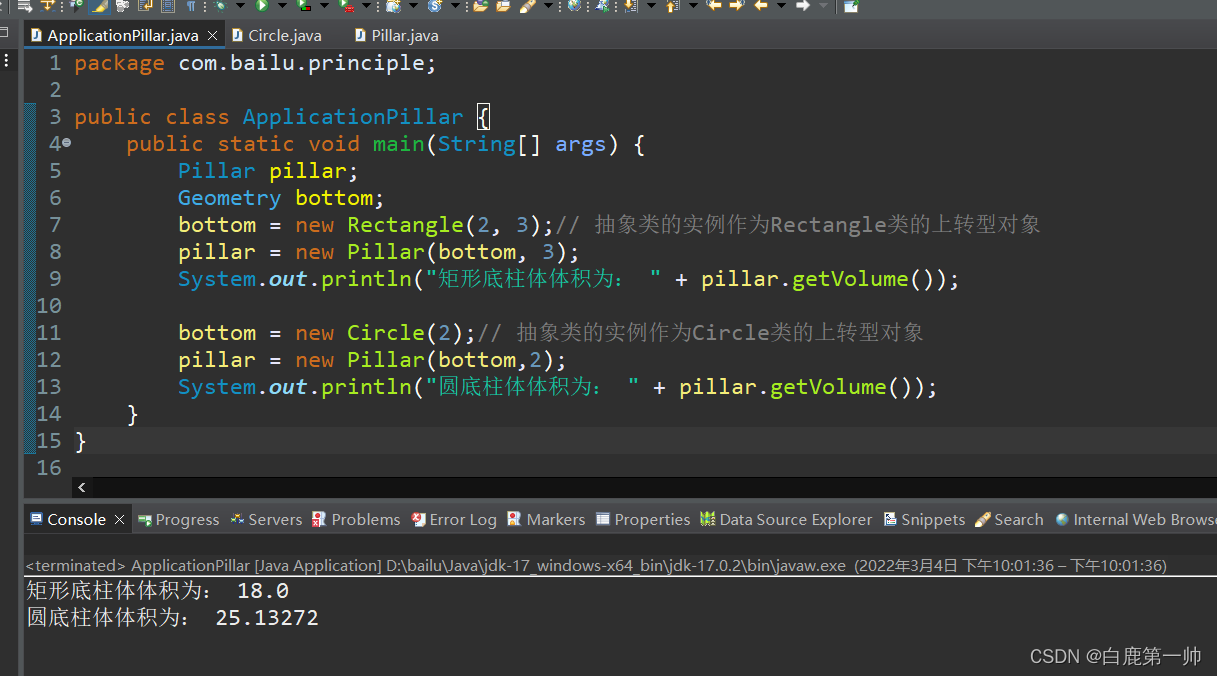Image resolution: width=1217 pixels, height=676 pixels.
Task: Select the Console view tab
Action: 76,519
